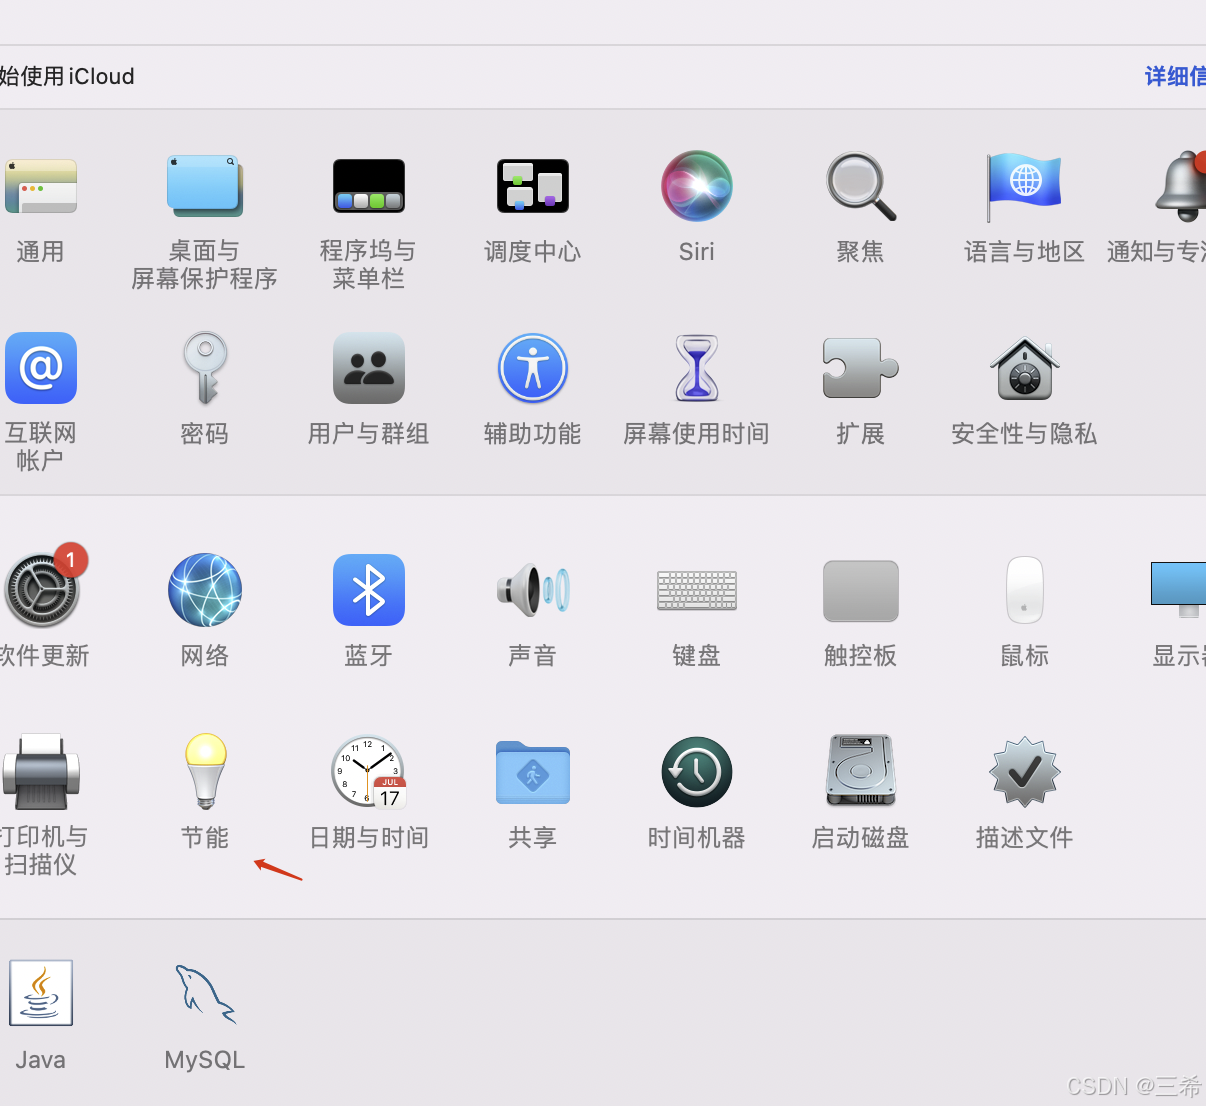Image resolution: width=1206 pixels, height=1106 pixels.
Task: Open 程序坞与菜单栏 preferences
Action: coord(369,186)
